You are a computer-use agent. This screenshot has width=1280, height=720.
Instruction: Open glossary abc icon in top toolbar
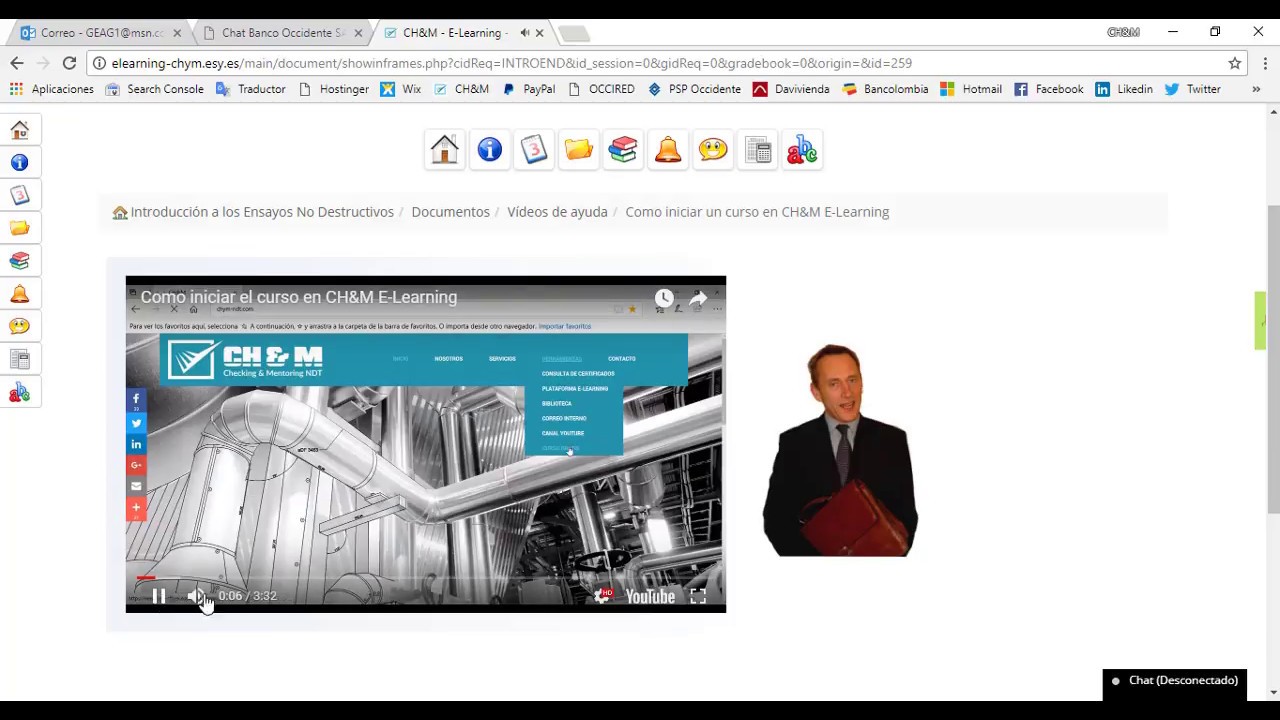point(802,150)
